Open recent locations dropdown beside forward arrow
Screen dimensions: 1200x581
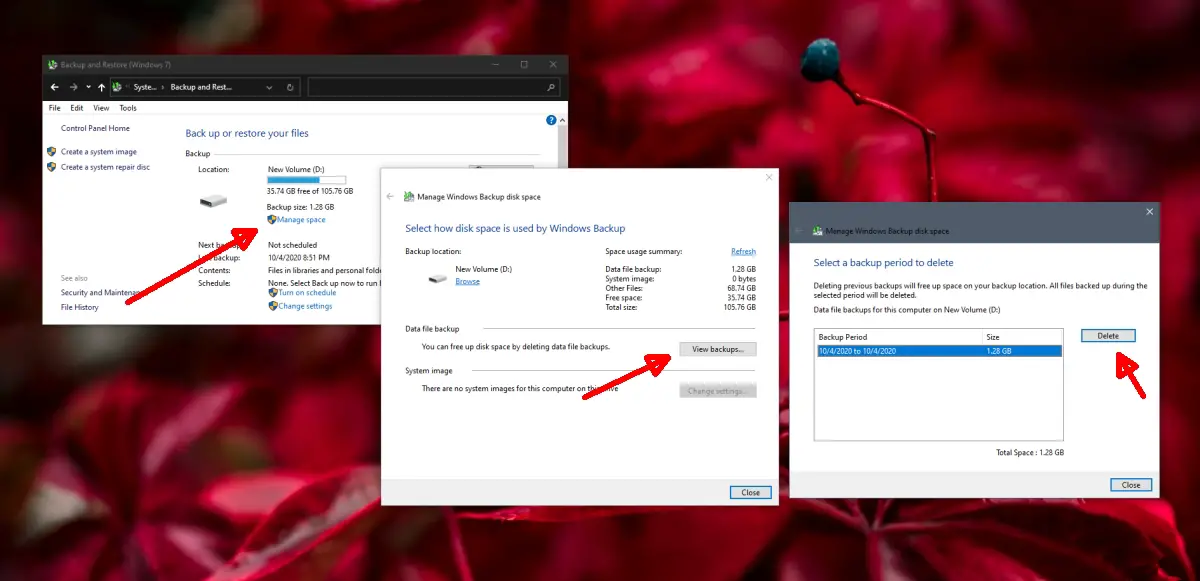87,88
